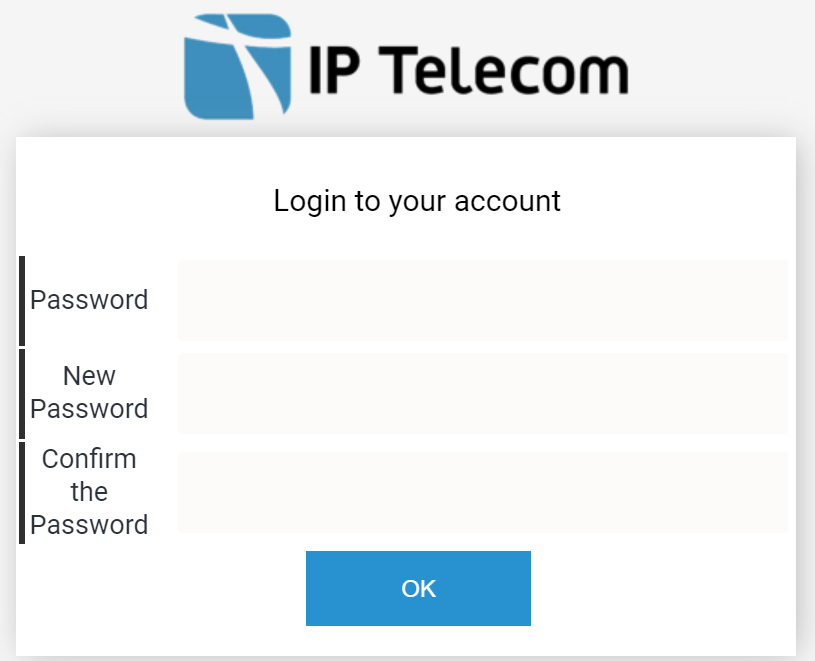Click the blue IP Telecom logo emblem
Viewport: 815px width, 661px height.
pyautogui.click(x=238, y=67)
